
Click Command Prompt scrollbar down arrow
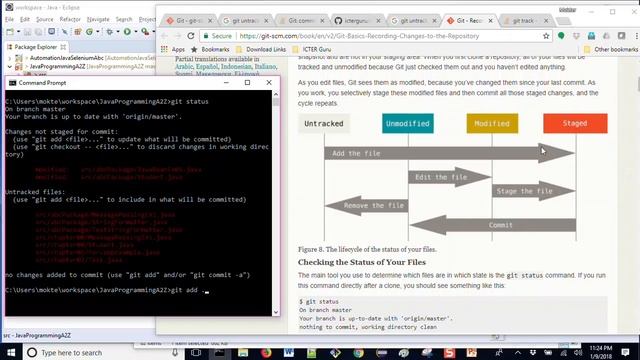click(x=276, y=312)
